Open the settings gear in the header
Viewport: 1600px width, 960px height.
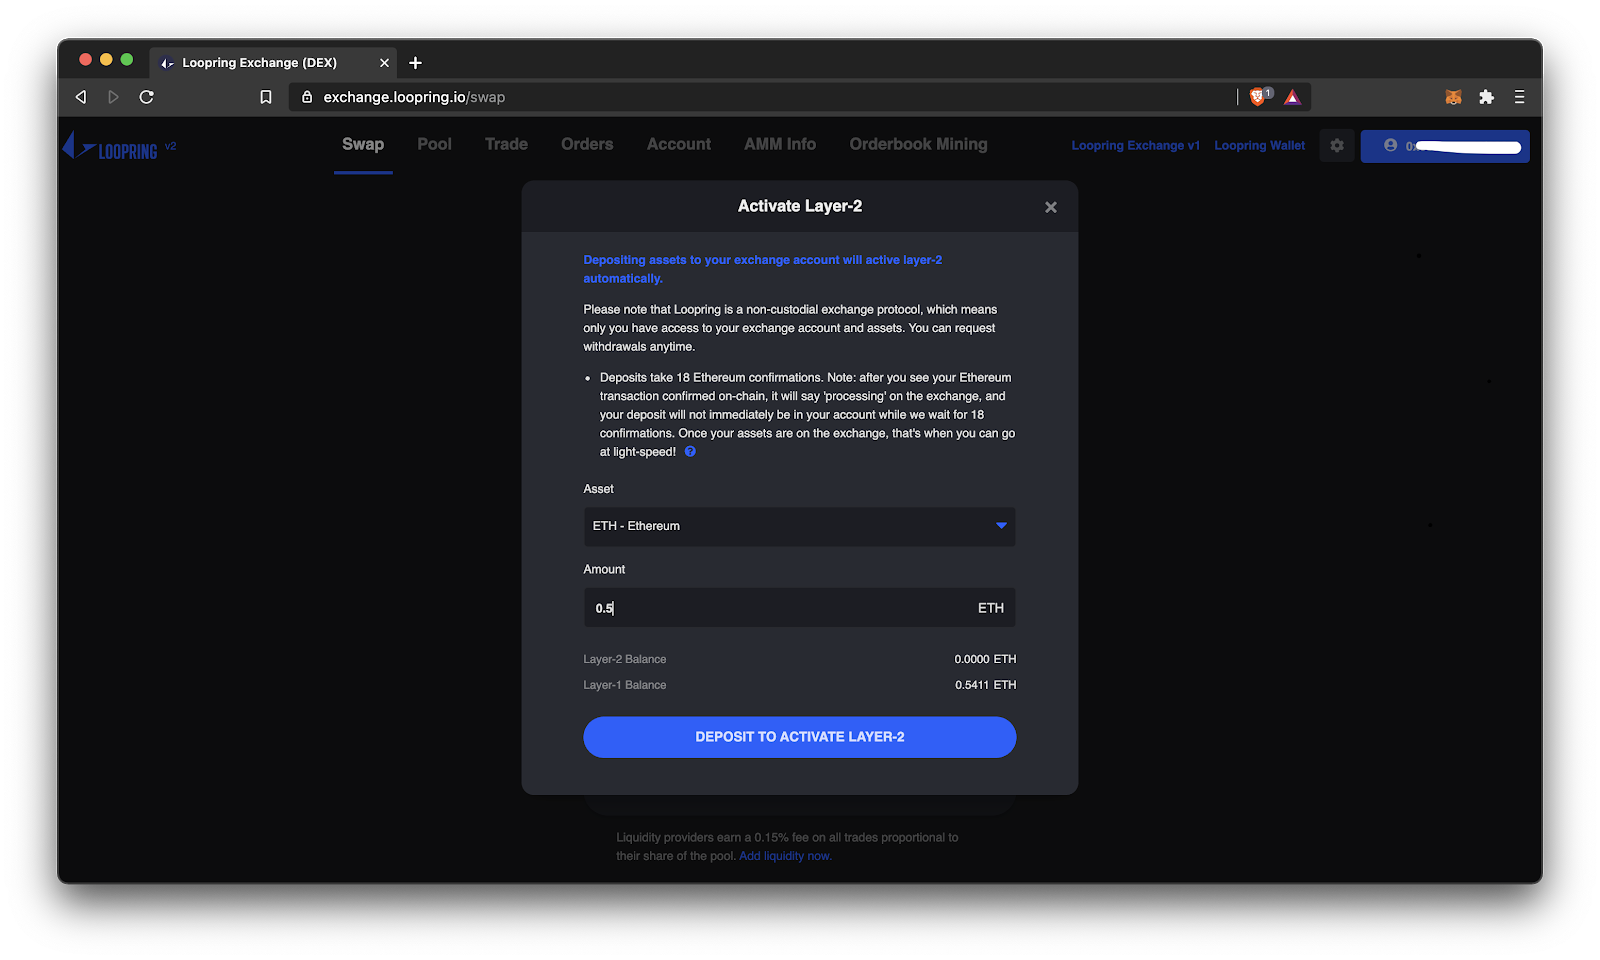click(1337, 146)
